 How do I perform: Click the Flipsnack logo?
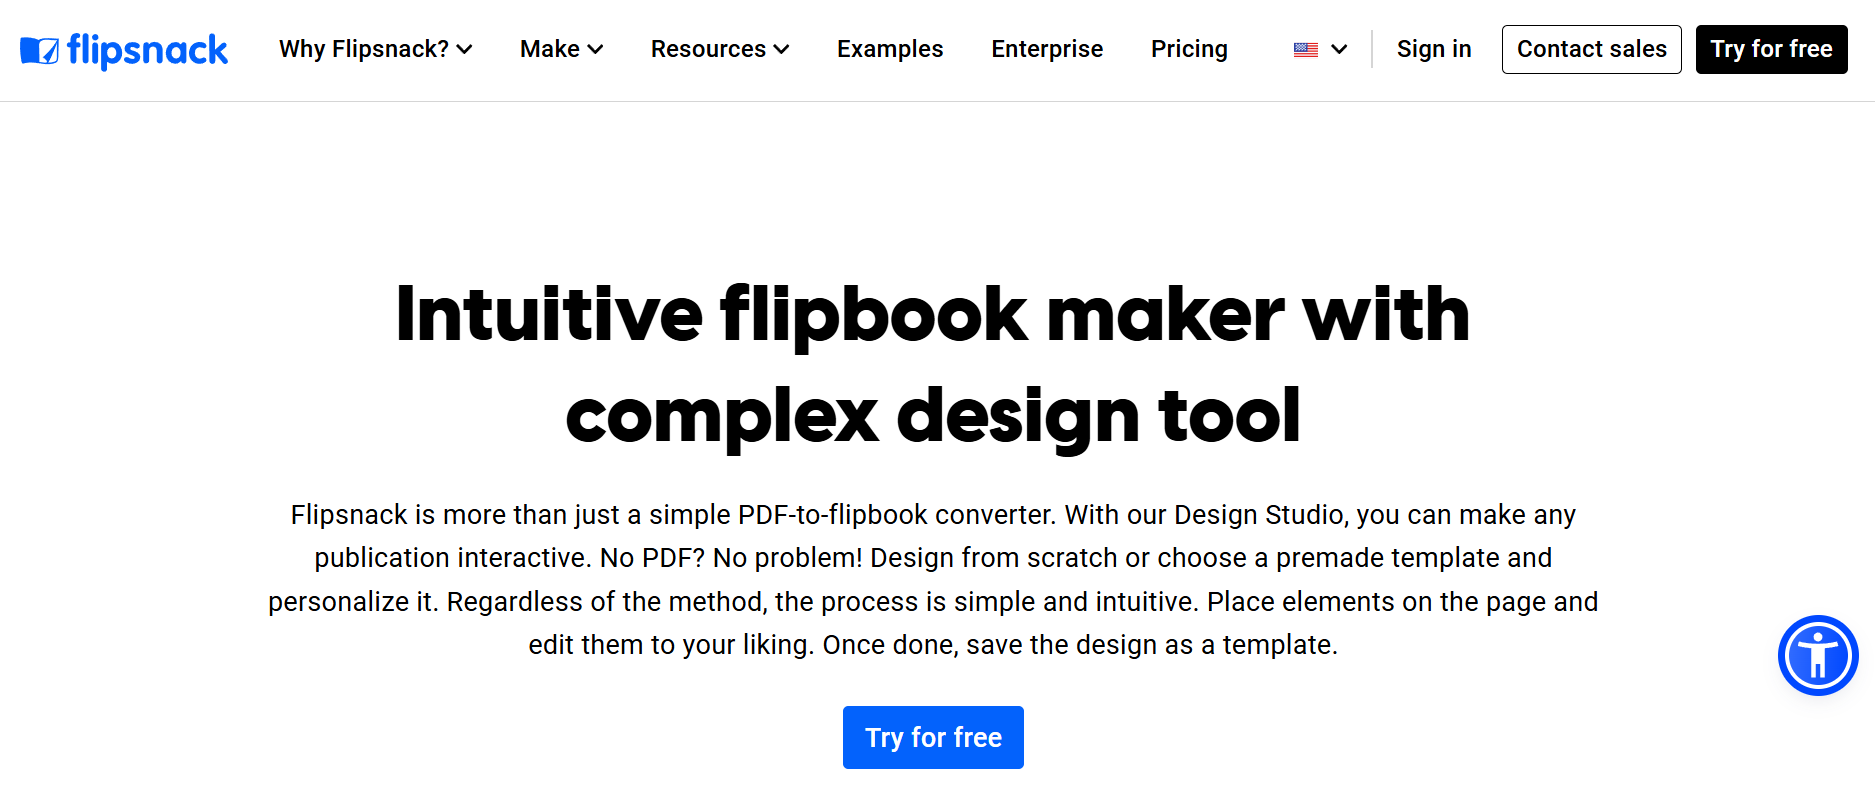pyautogui.click(x=124, y=50)
